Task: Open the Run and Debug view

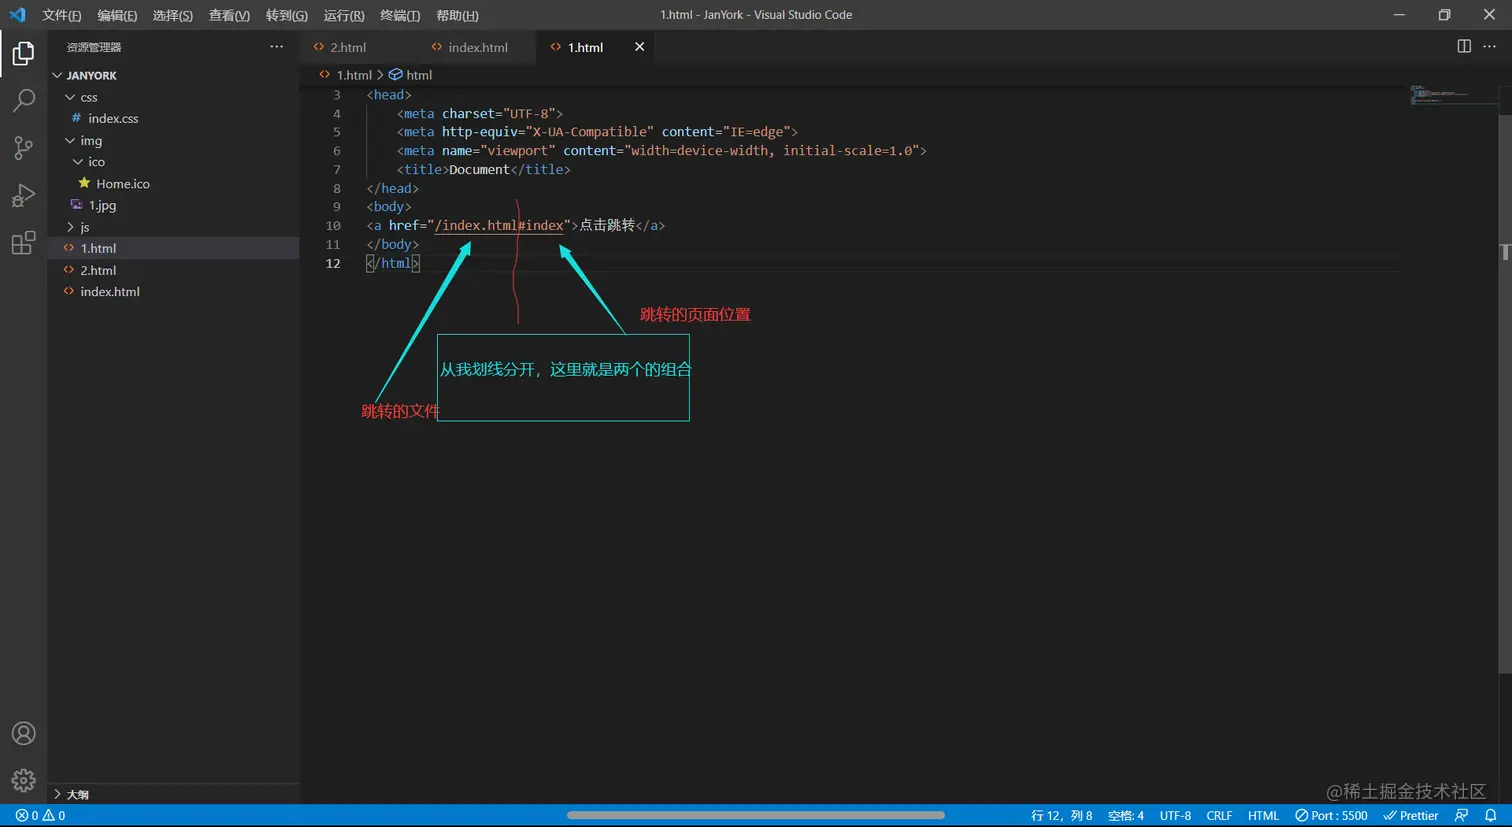Action: point(23,195)
